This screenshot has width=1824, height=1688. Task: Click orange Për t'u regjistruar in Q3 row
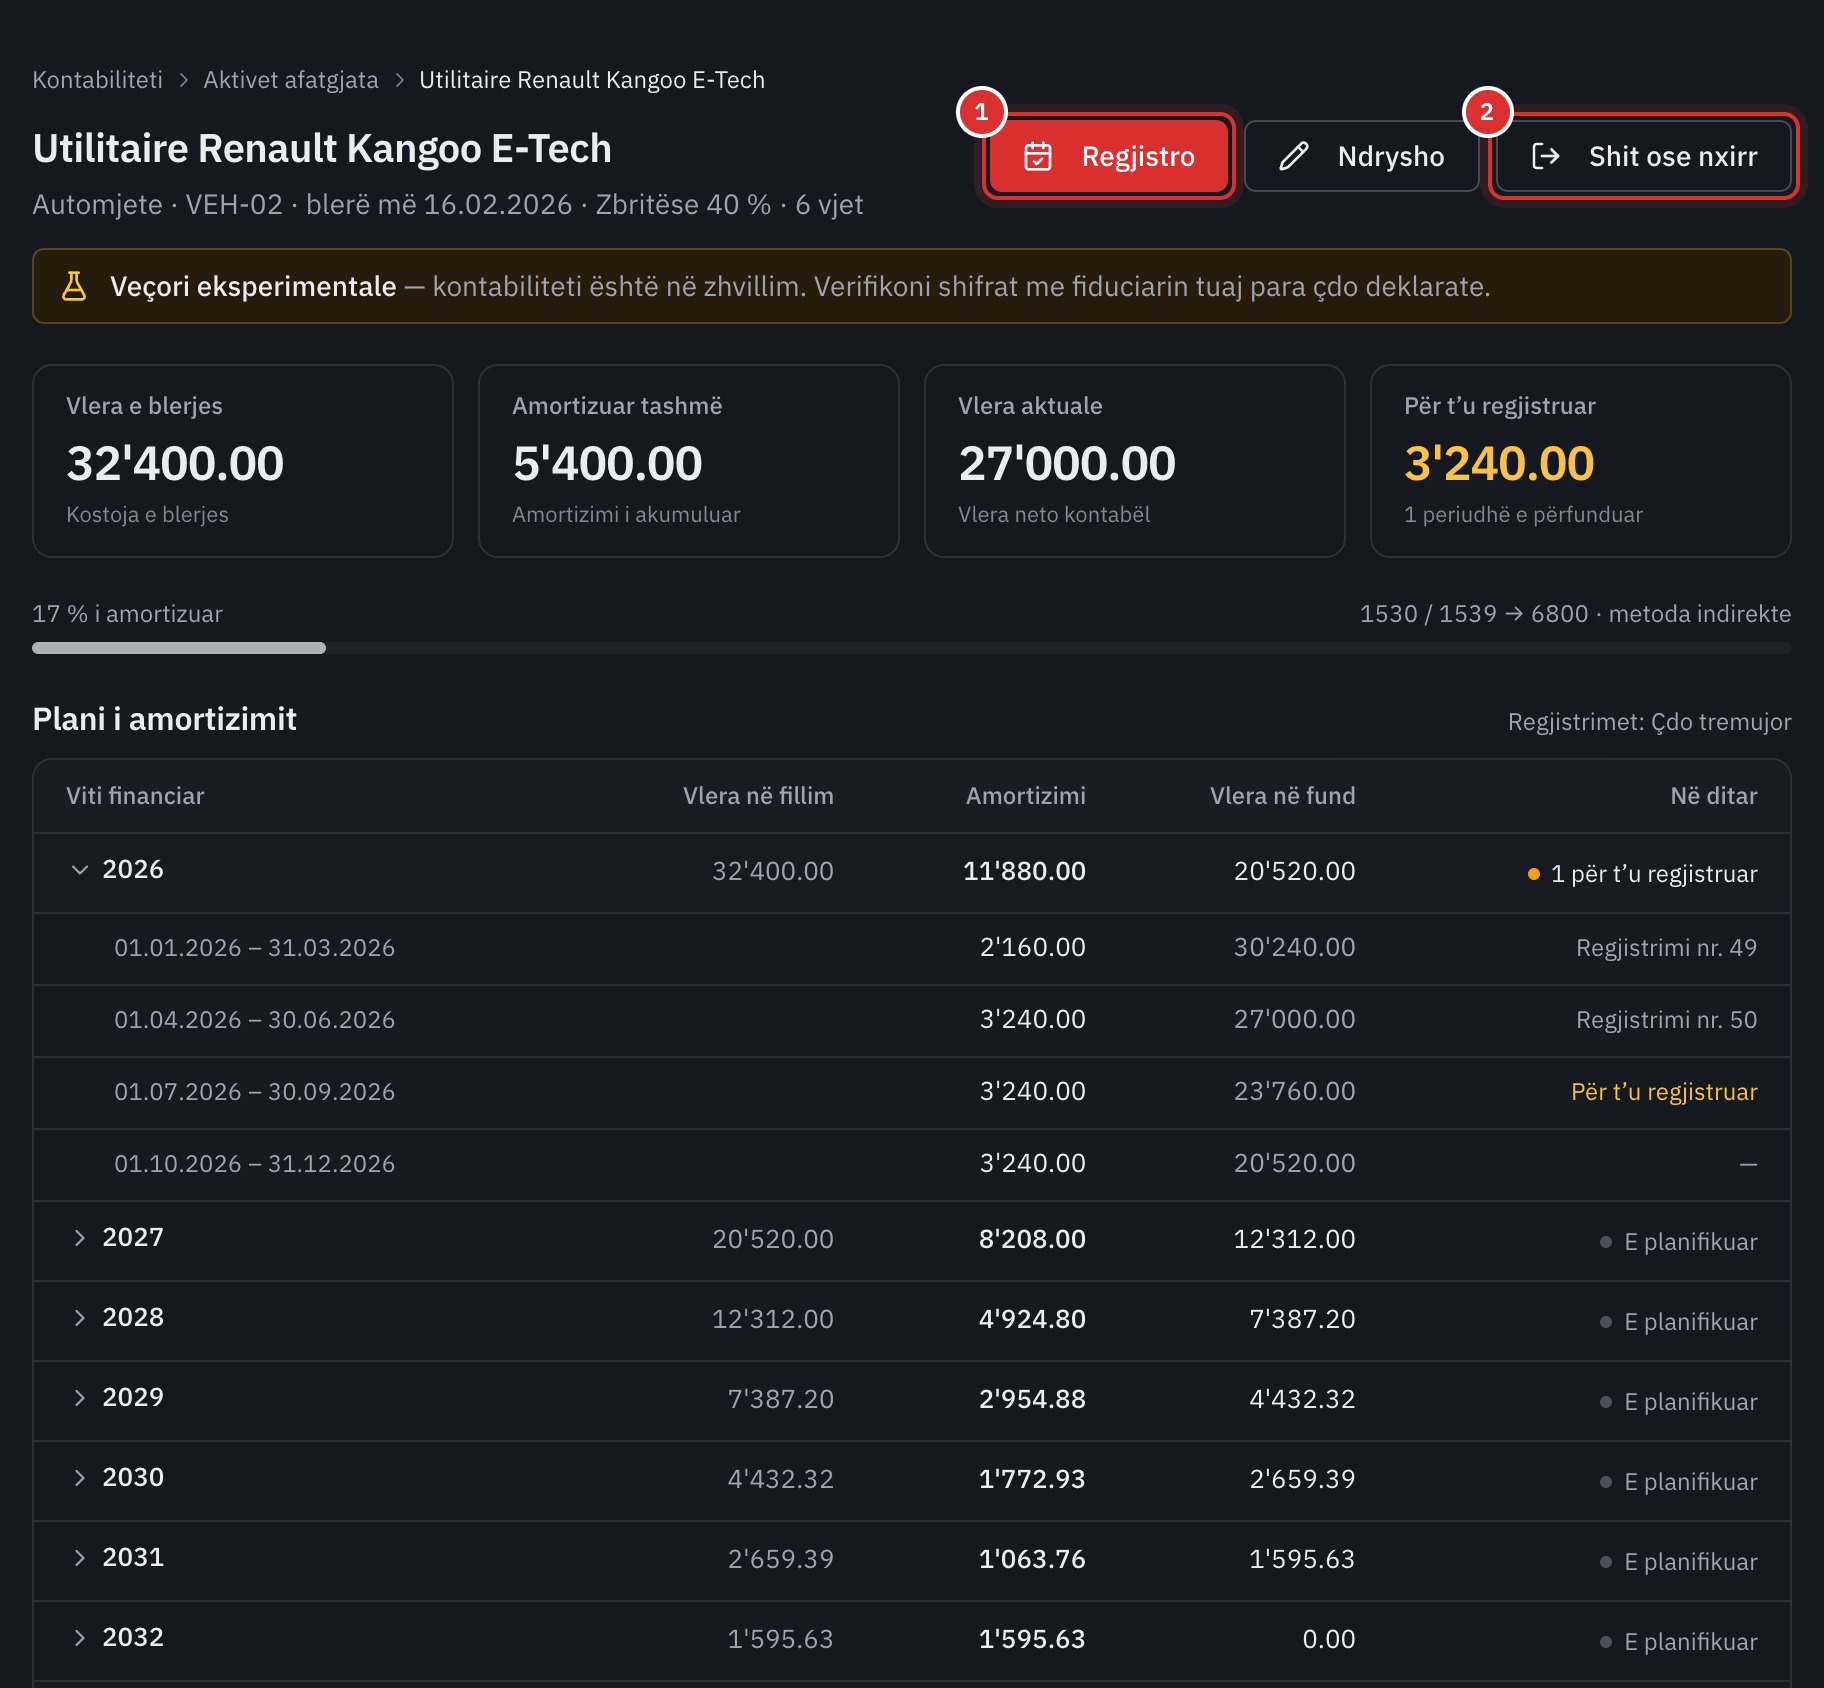coord(1664,1092)
